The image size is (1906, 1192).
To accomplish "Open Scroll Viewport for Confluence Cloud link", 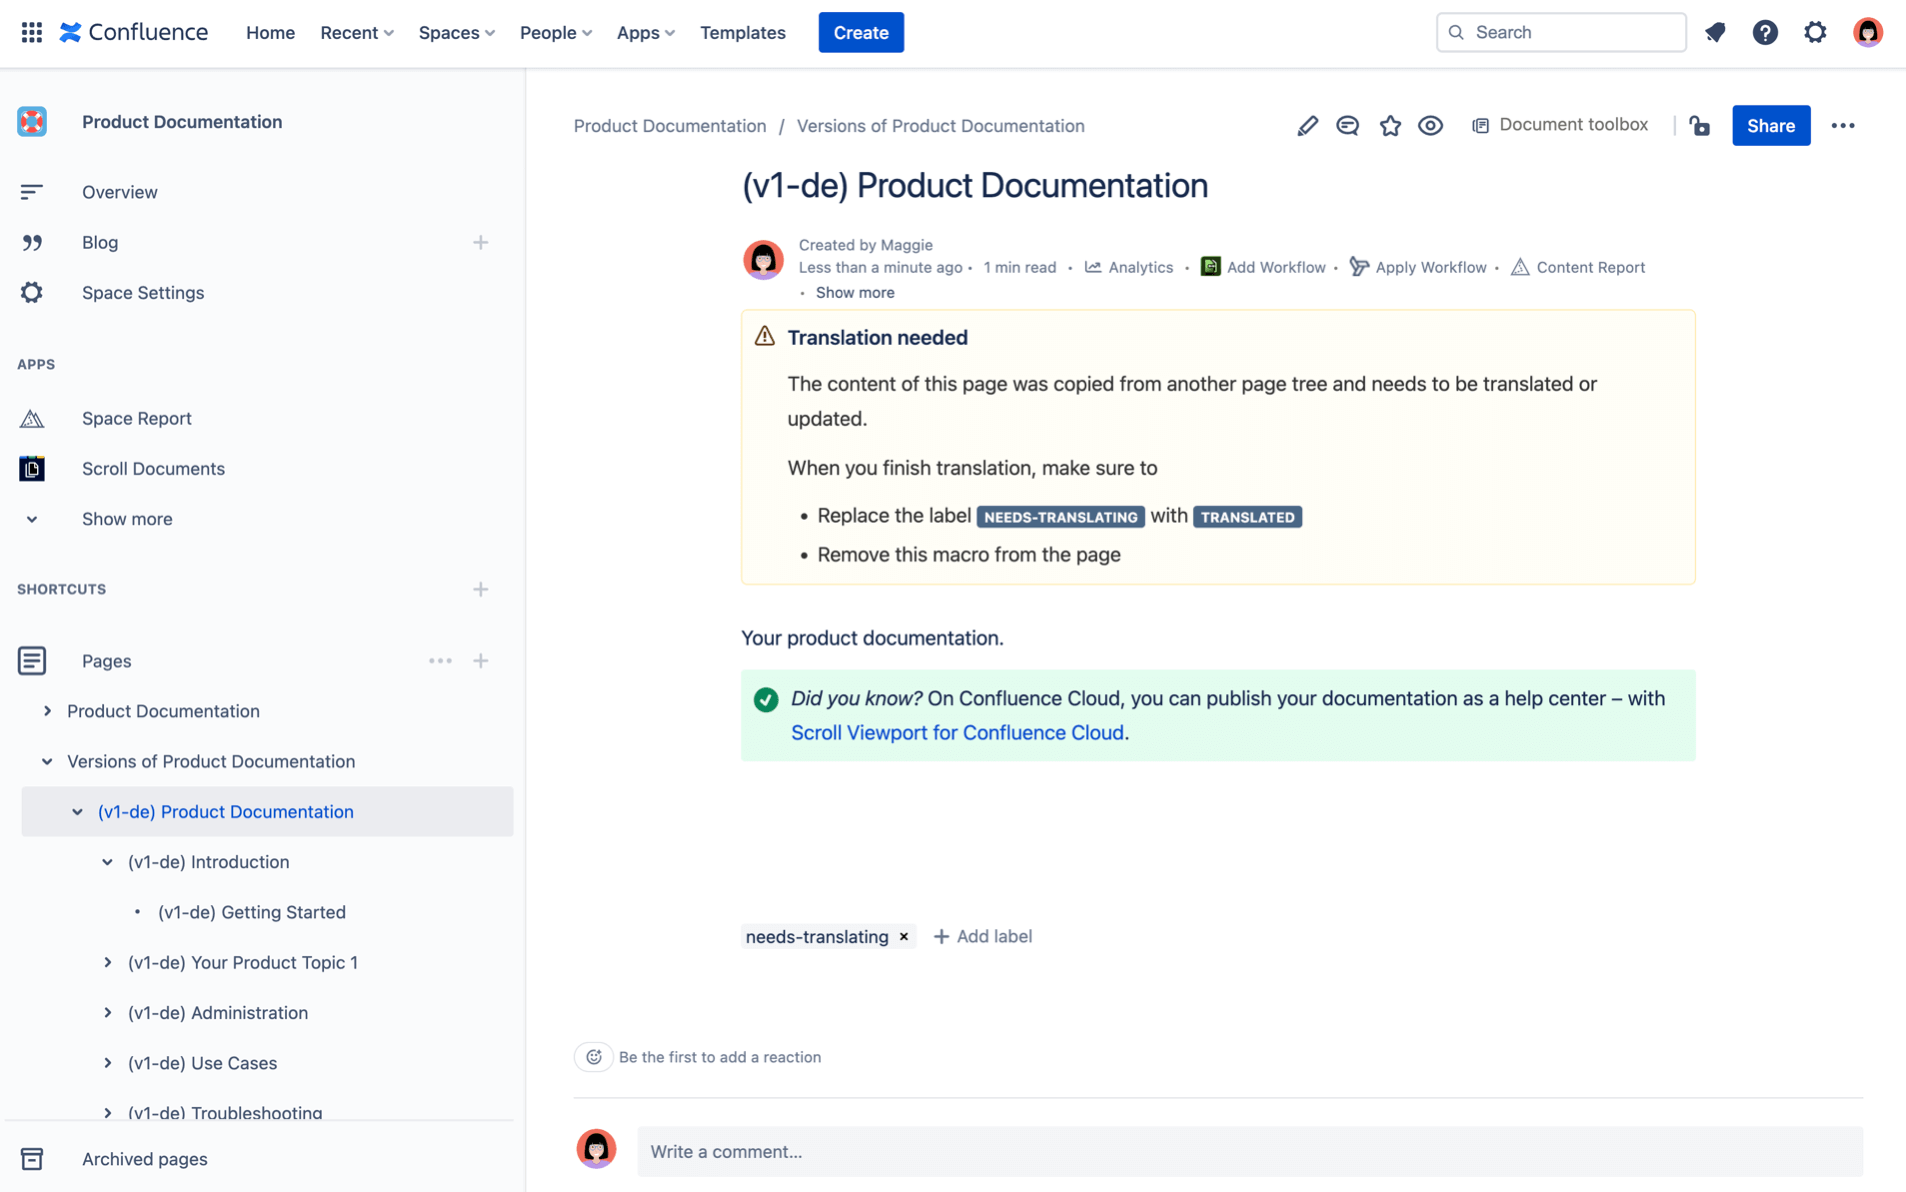I will pos(957,733).
